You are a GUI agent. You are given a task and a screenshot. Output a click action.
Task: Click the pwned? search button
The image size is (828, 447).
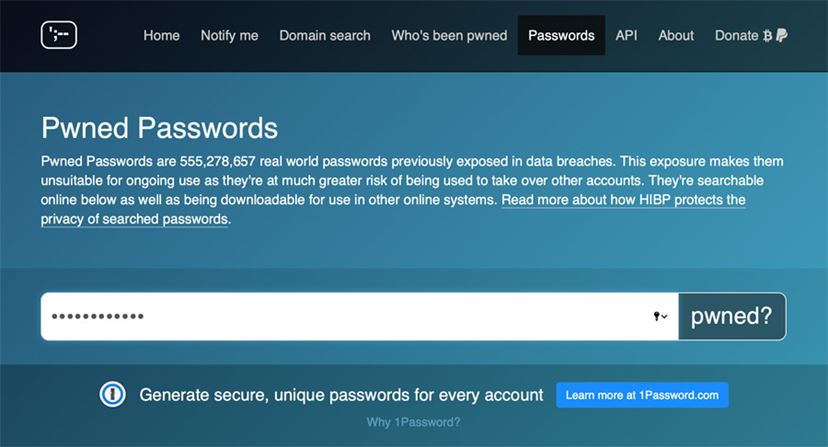click(x=732, y=316)
